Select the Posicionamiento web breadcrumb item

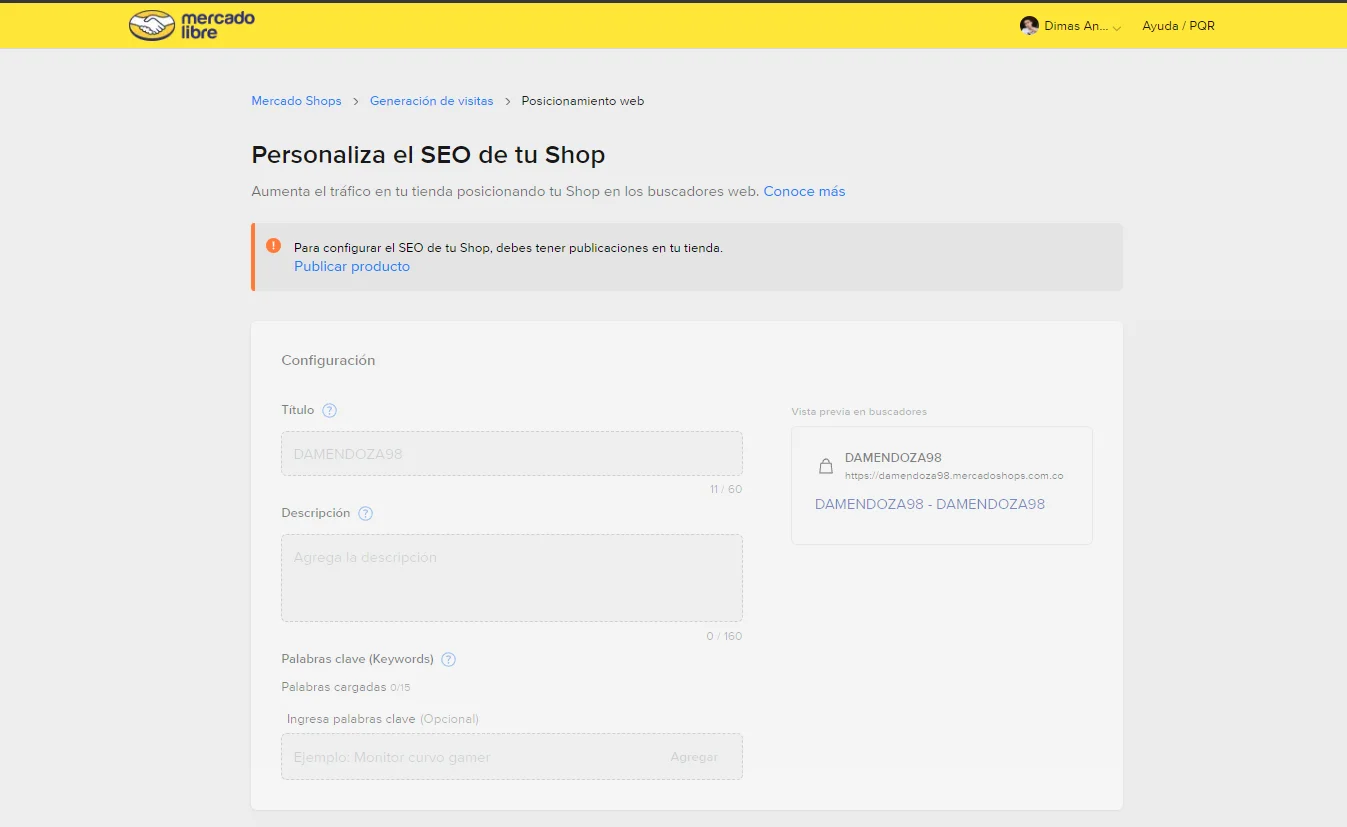click(583, 100)
